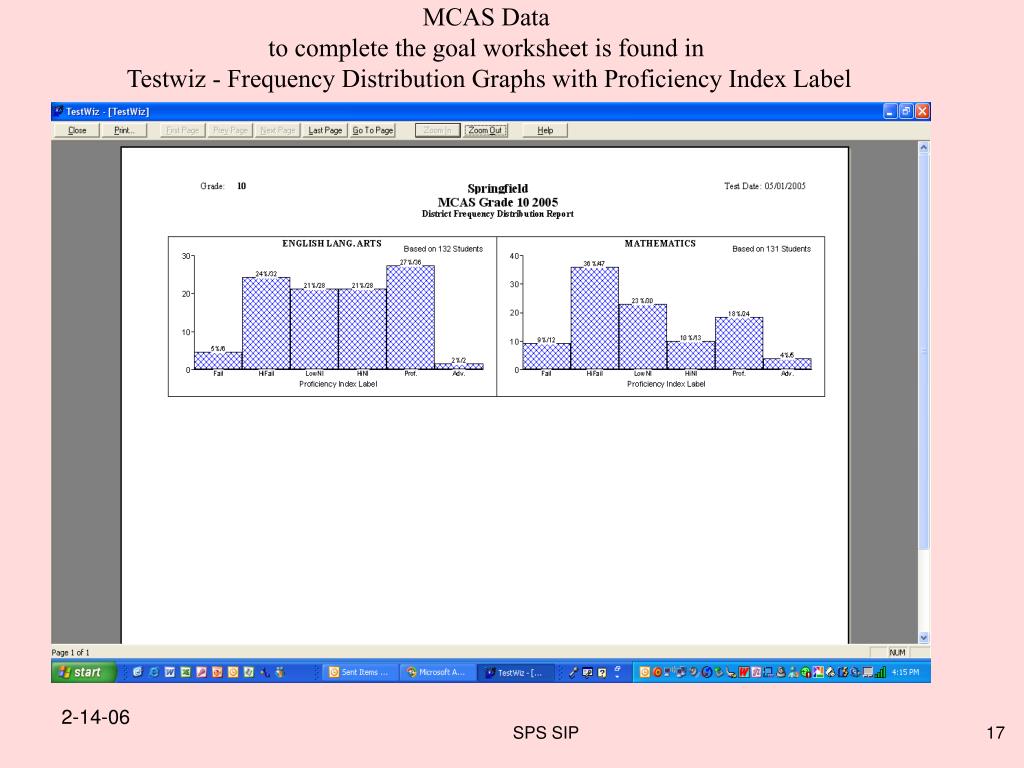The height and width of the screenshot is (768, 1024).
Task: Click the green signal bars tray icon
Action: (880, 672)
